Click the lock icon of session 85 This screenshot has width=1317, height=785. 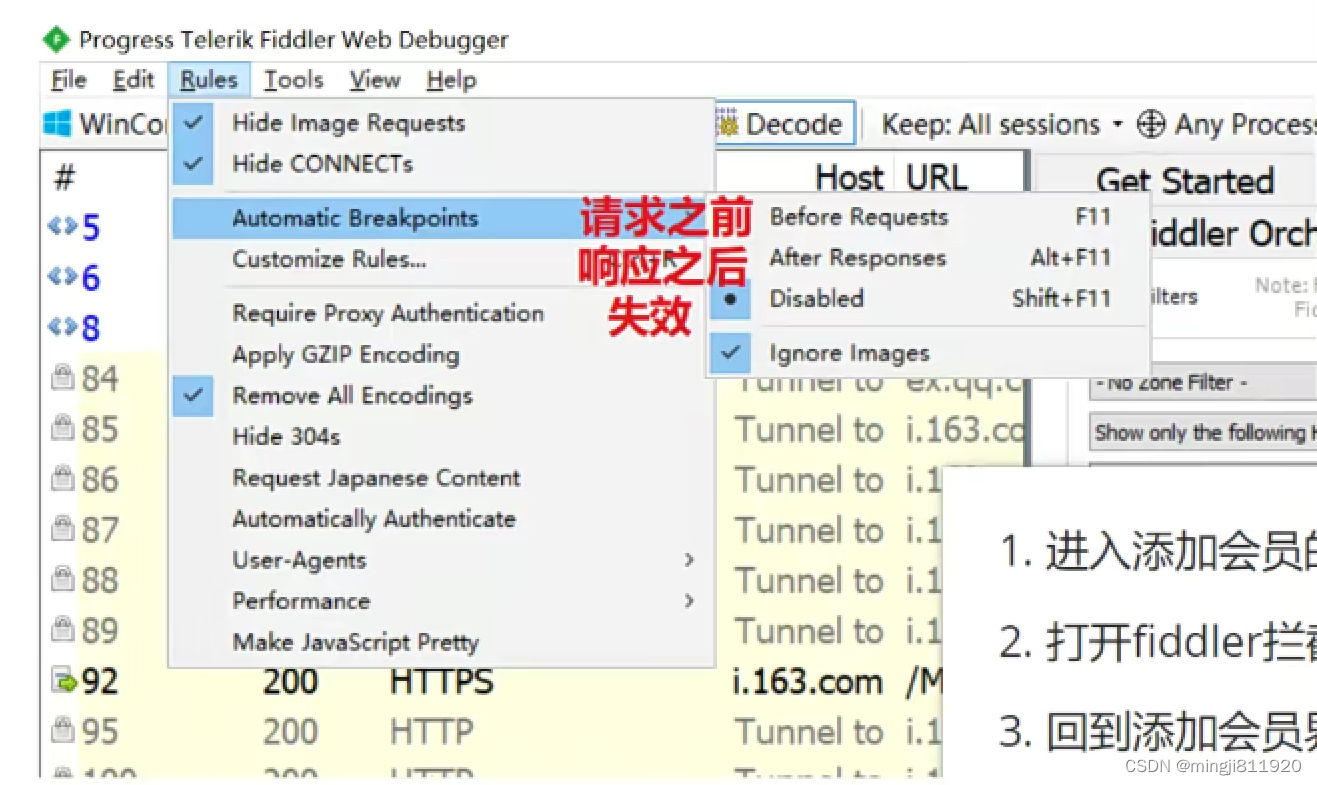[63, 428]
